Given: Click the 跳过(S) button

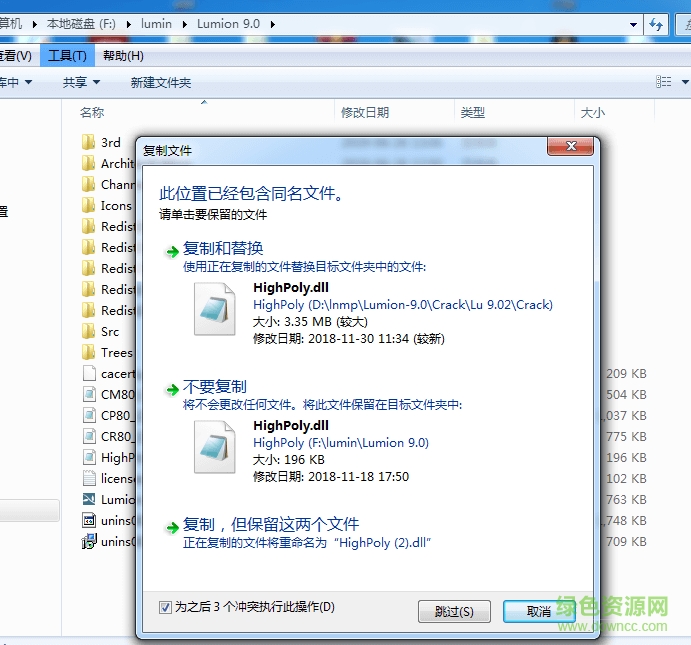Looking at the screenshot, I should [454, 611].
